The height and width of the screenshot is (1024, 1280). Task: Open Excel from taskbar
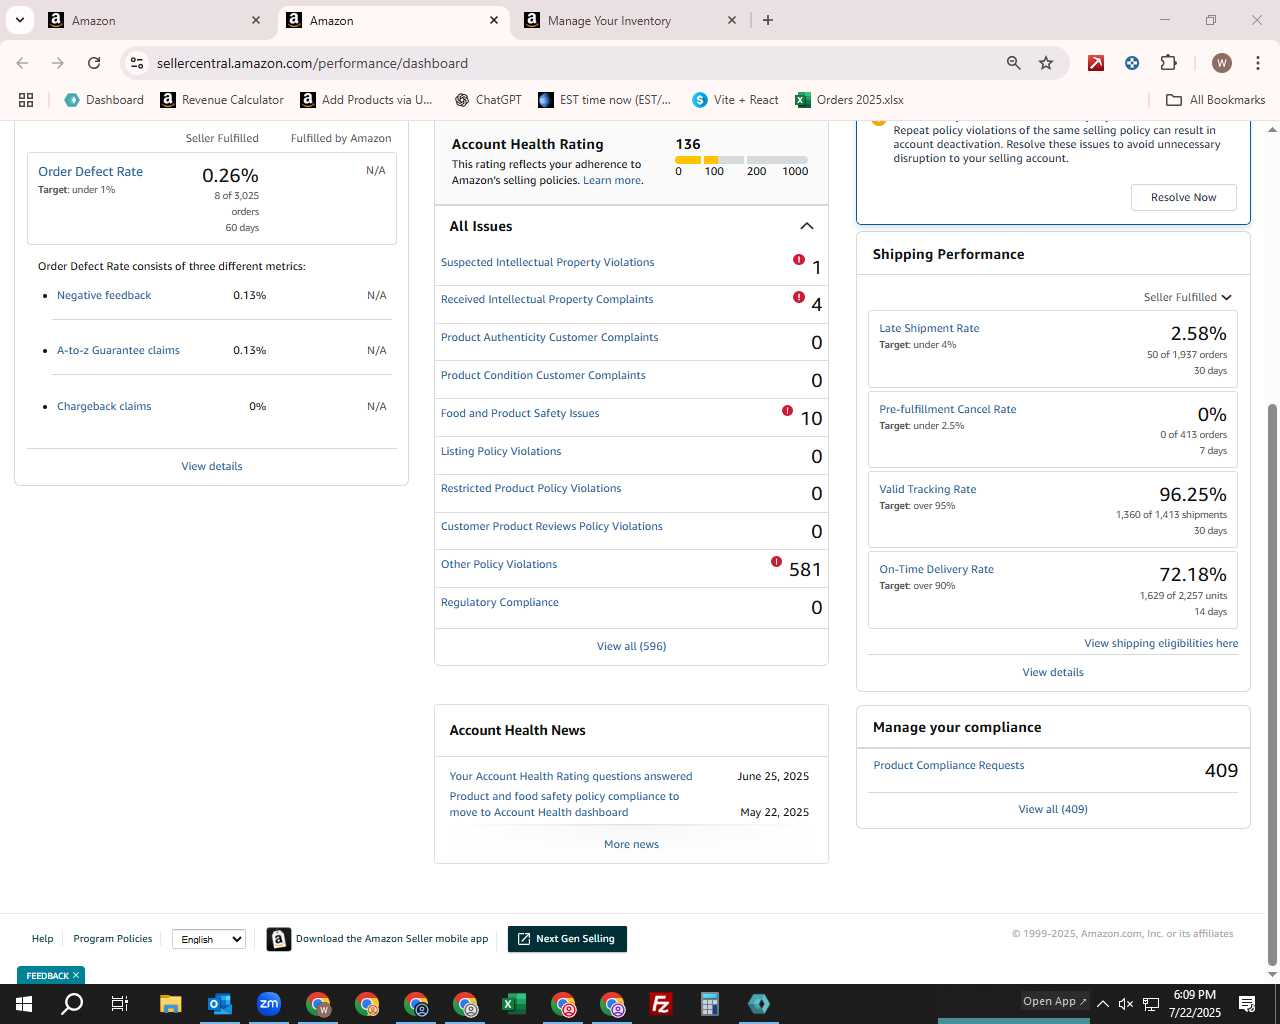tap(514, 1004)
